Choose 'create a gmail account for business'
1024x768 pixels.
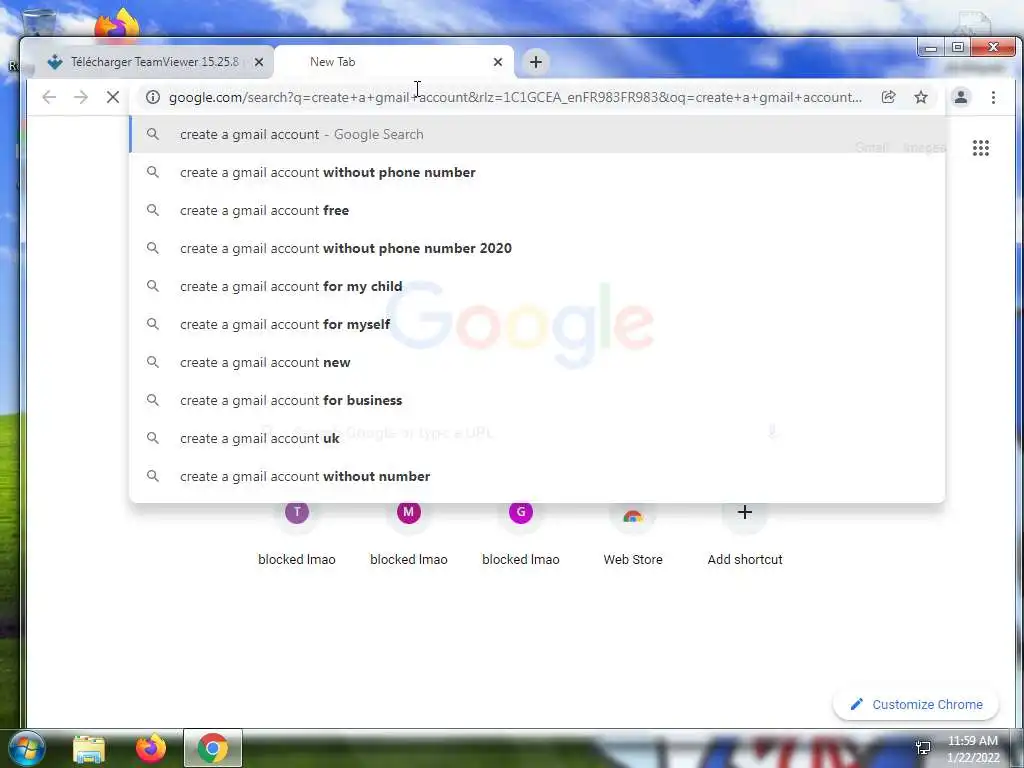coord(537,400)
